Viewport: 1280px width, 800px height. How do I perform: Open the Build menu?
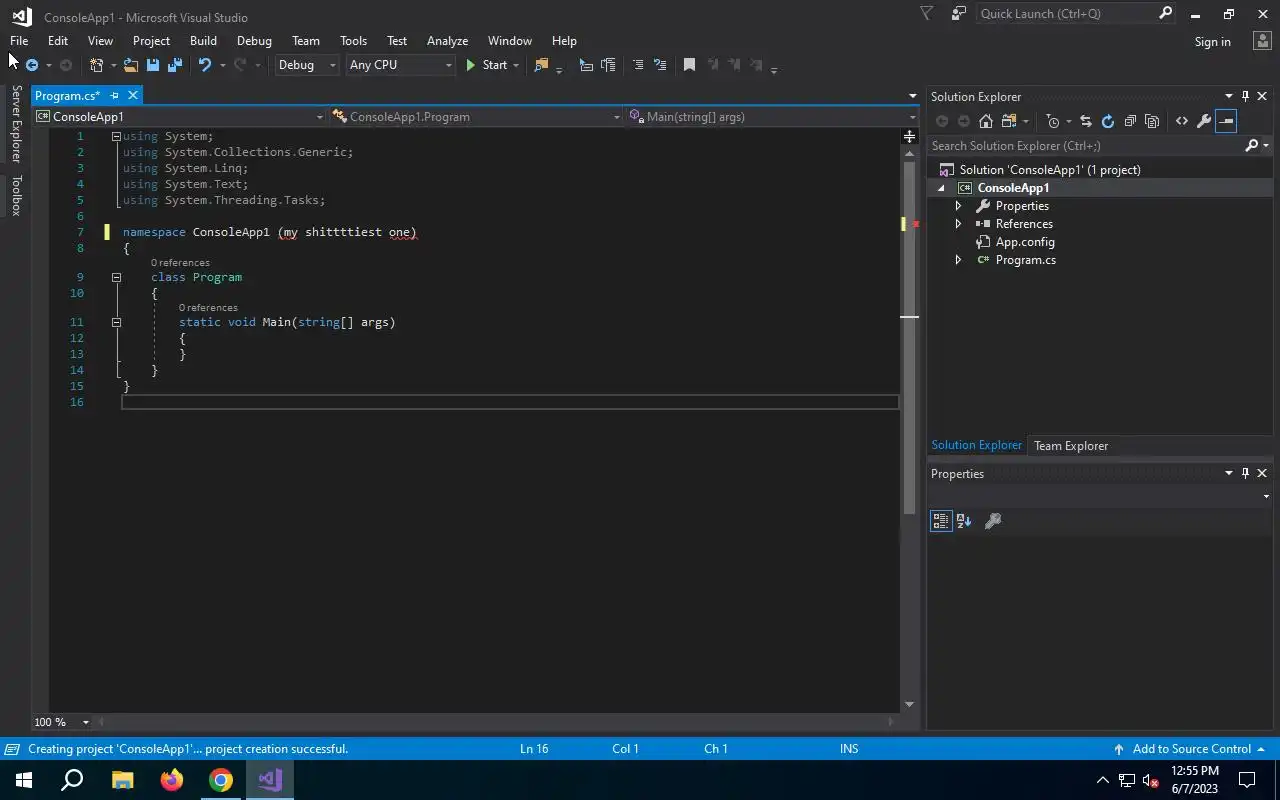(203, 41)
